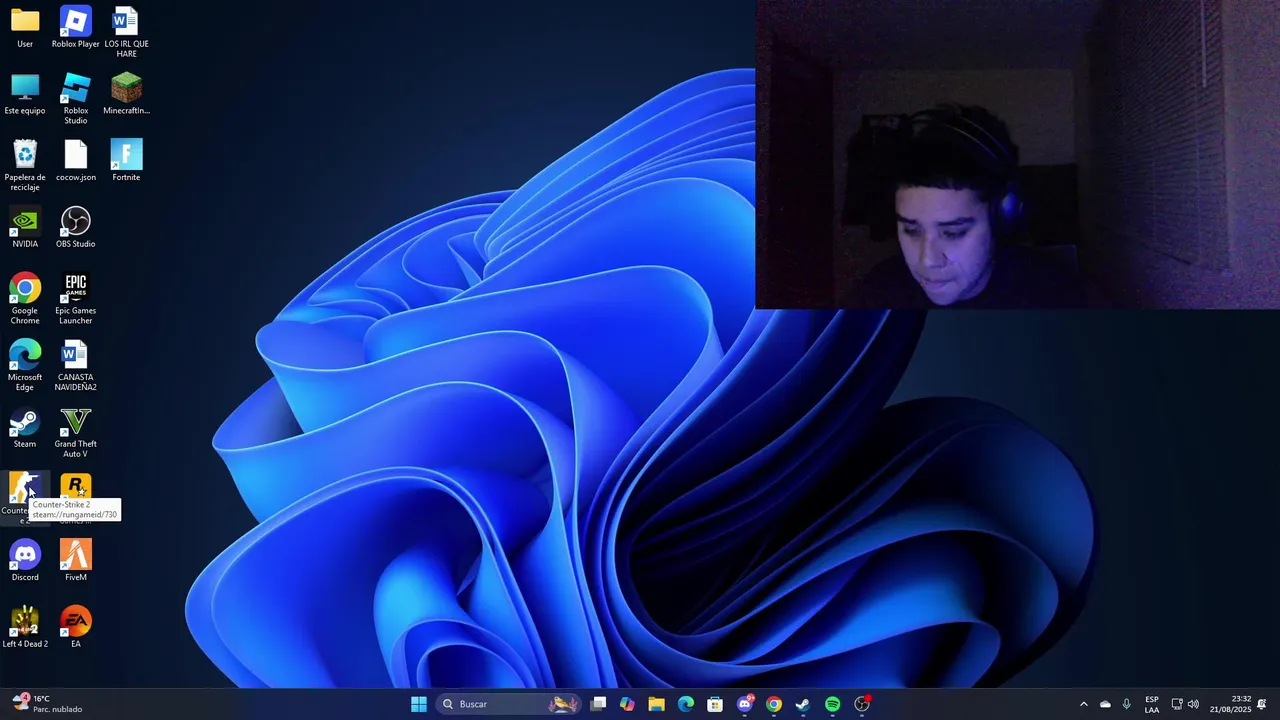
Task: Select the Este equipo desktop icon
Action: [x=25, y=95]
